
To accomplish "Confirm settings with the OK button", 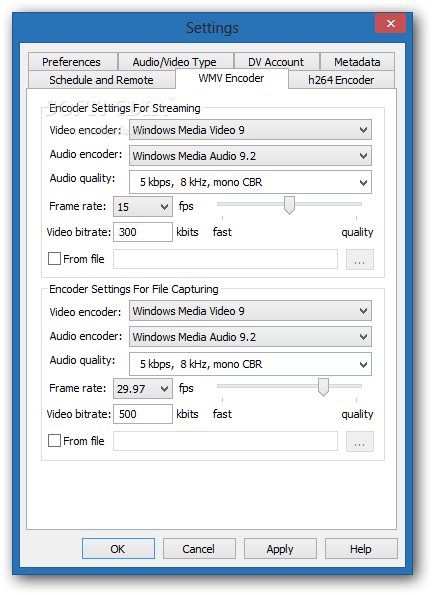I will point(118,549).
